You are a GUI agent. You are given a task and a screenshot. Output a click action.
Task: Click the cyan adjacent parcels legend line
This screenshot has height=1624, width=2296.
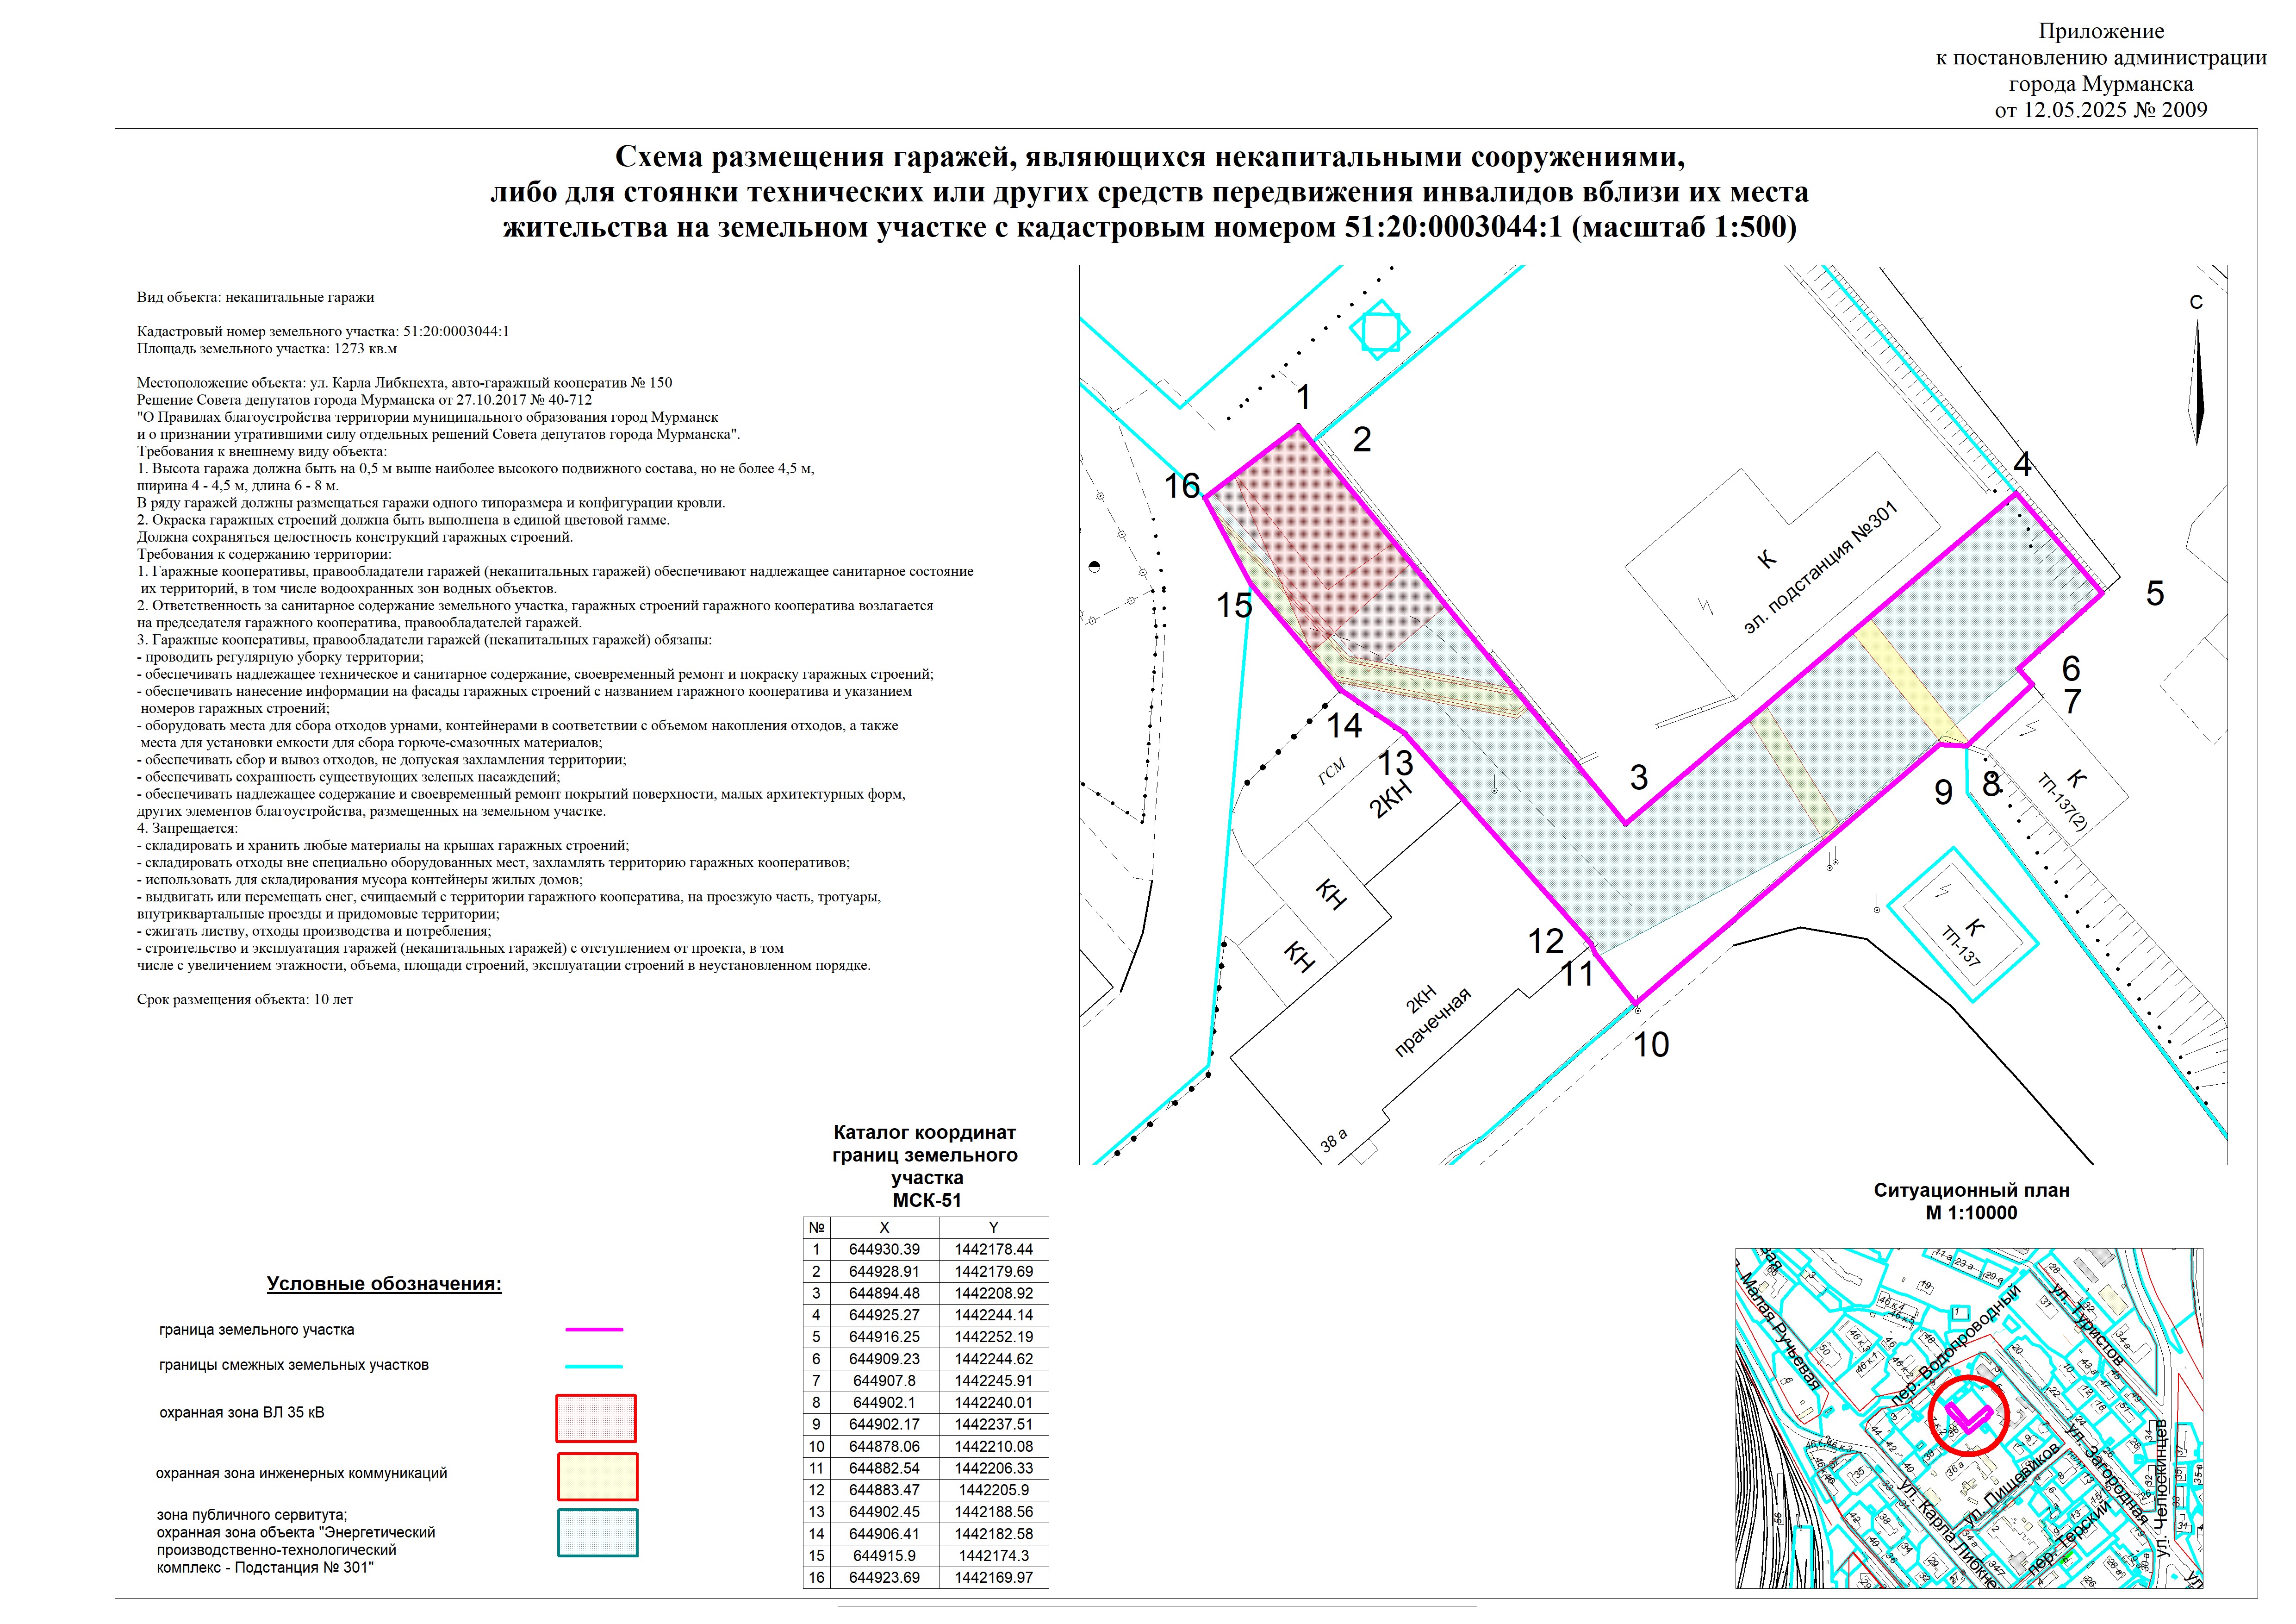tap(594, 1366)
